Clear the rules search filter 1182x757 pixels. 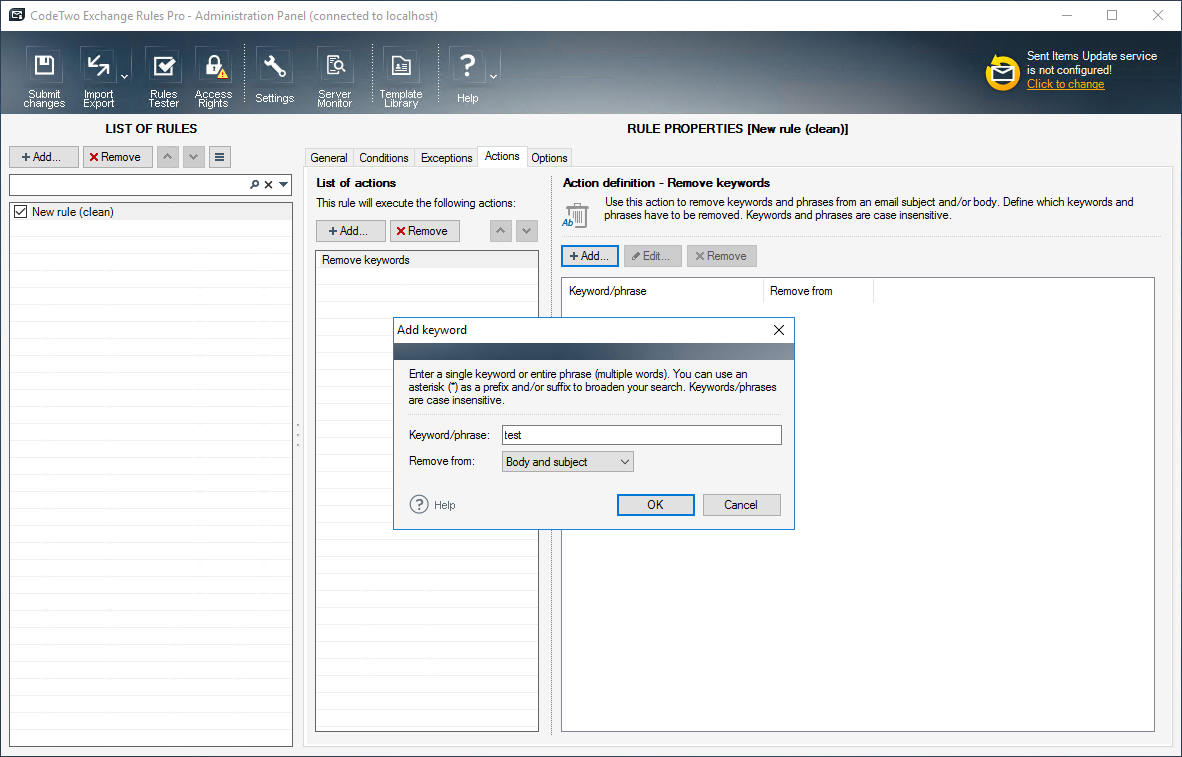(x=268, y=185)
